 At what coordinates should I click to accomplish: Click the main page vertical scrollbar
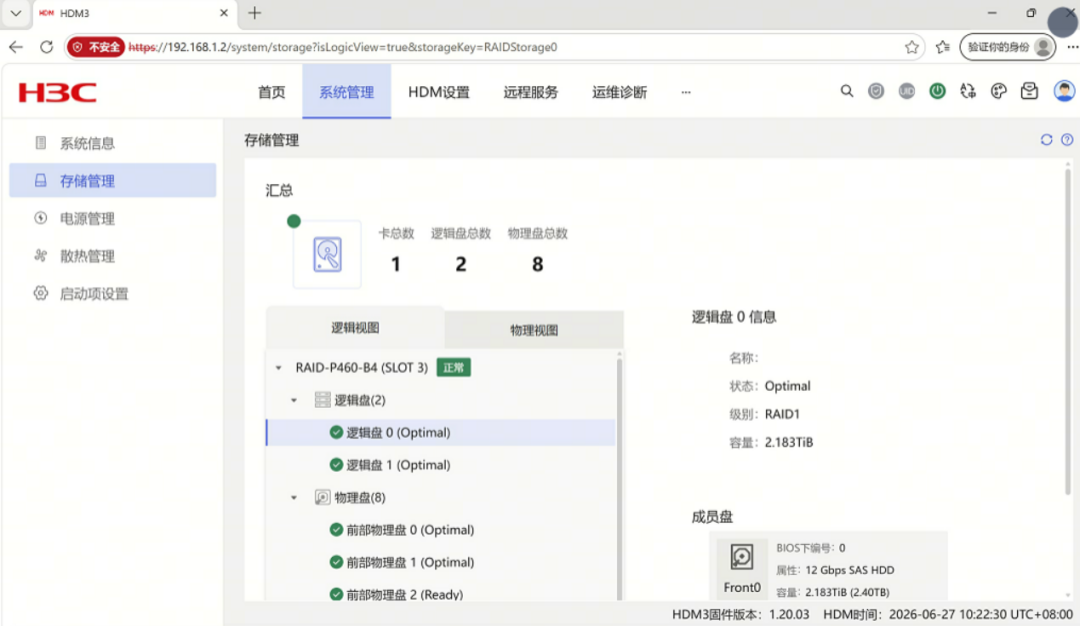tap(1068, 331)
